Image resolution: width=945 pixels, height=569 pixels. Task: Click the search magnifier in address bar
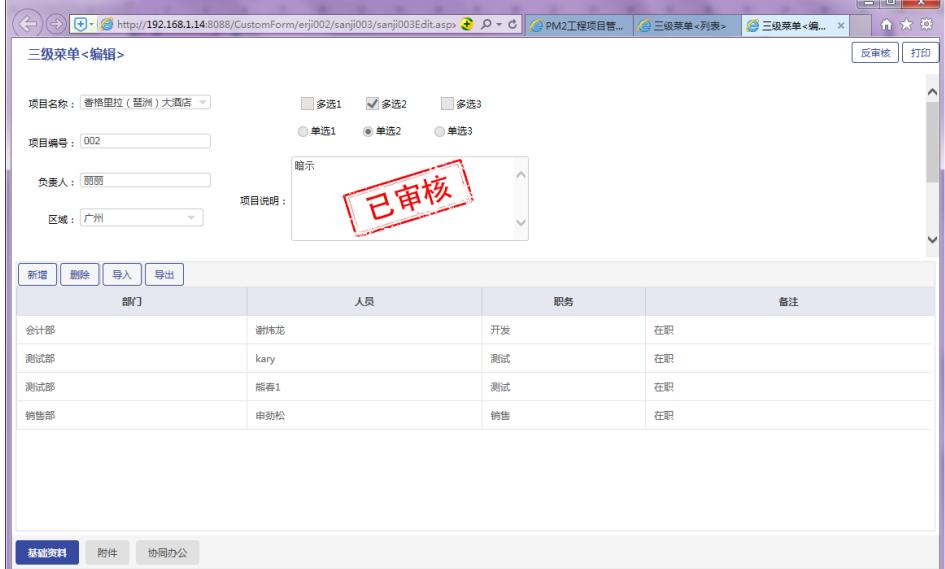click(x=490, y=23)
